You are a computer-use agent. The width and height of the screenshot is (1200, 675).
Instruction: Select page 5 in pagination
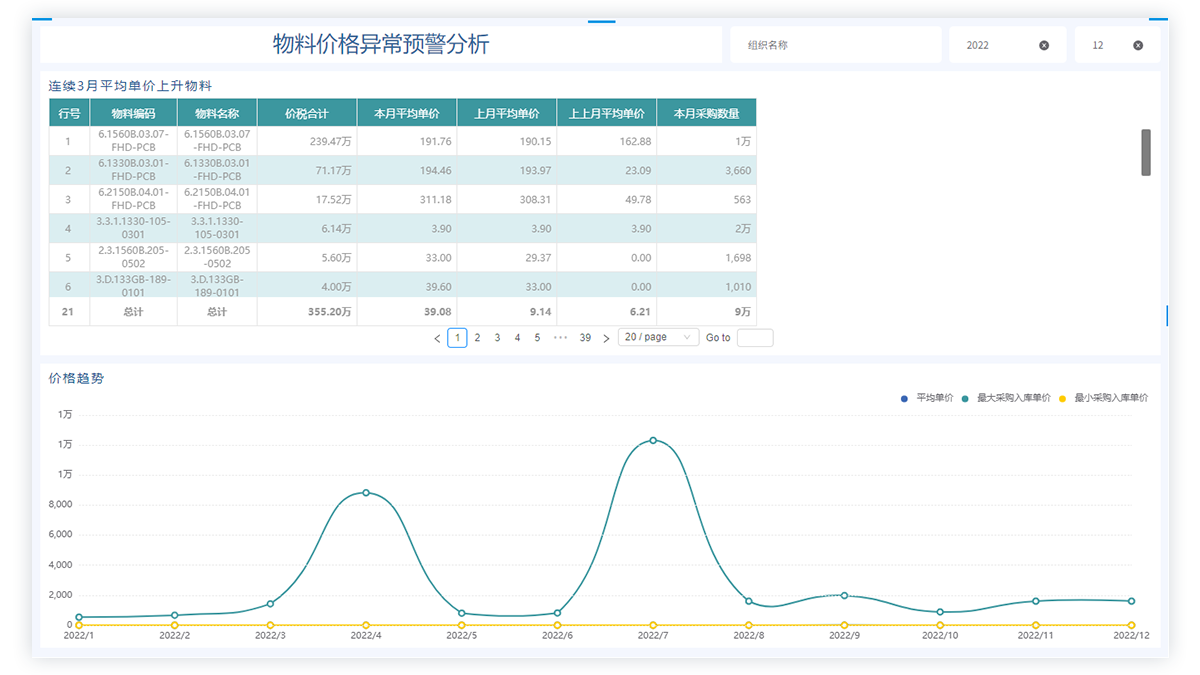[537, 338]
